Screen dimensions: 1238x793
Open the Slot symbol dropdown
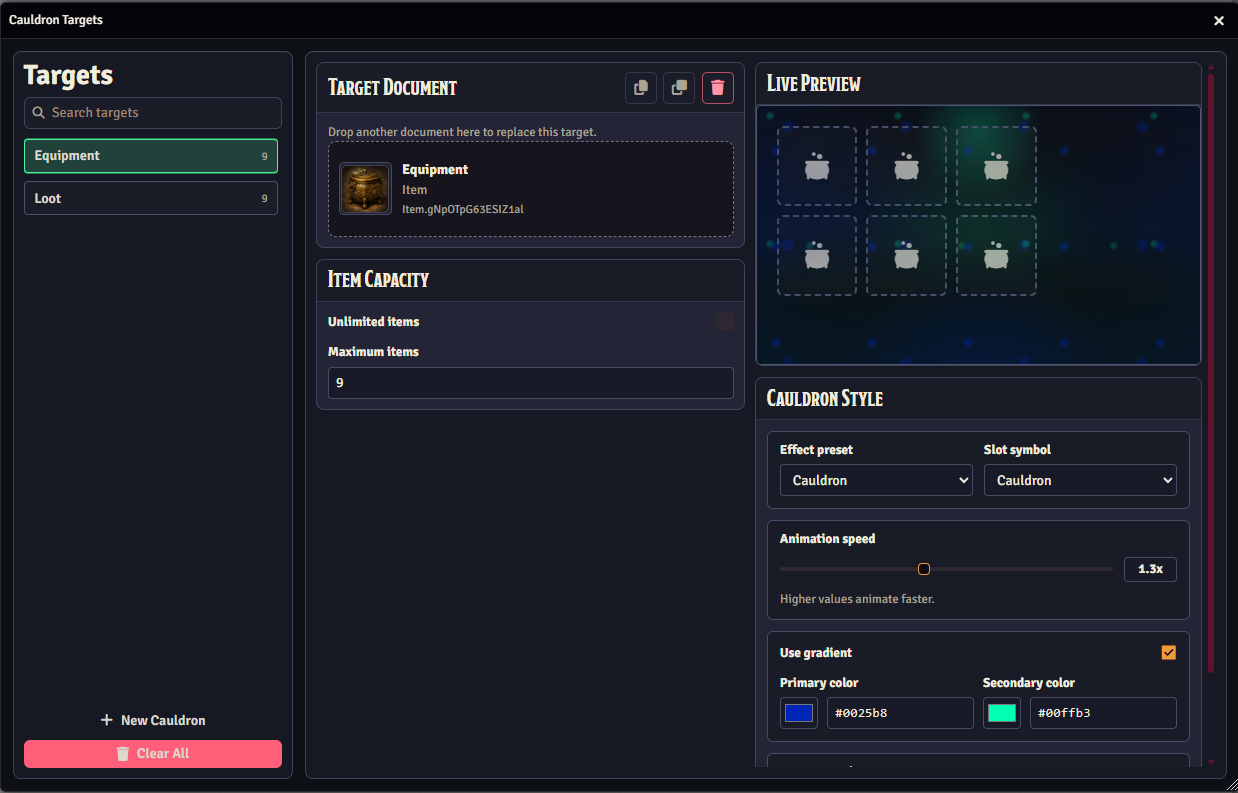coord(1080,480)
